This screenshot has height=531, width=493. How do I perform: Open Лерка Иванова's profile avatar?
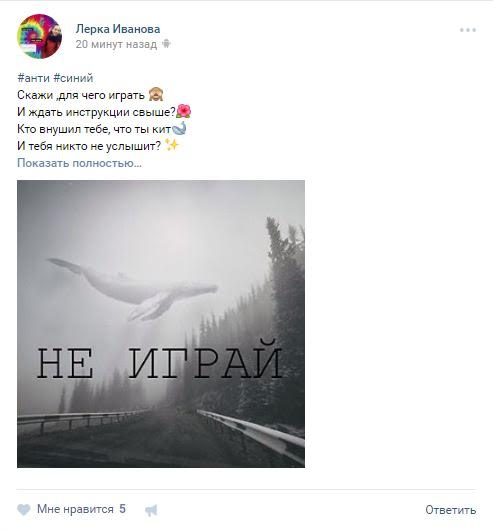coord(39,36)
